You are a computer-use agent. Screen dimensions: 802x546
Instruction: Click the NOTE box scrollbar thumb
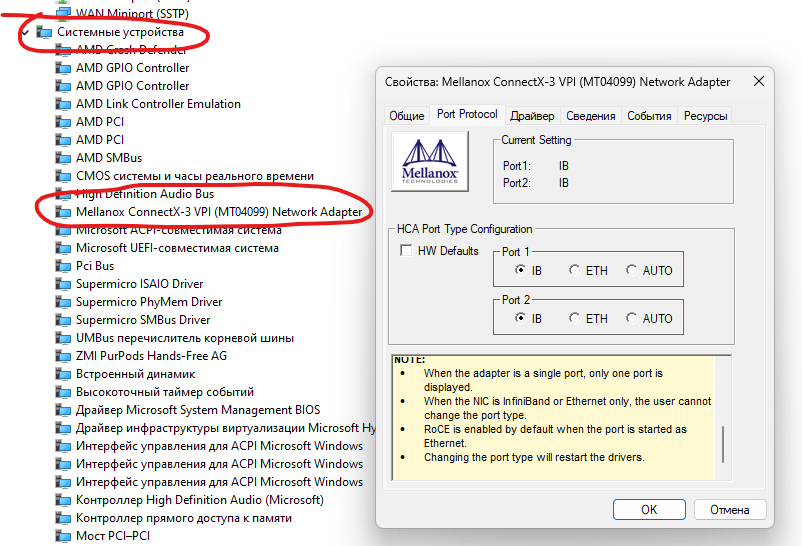tap(723, 444)
